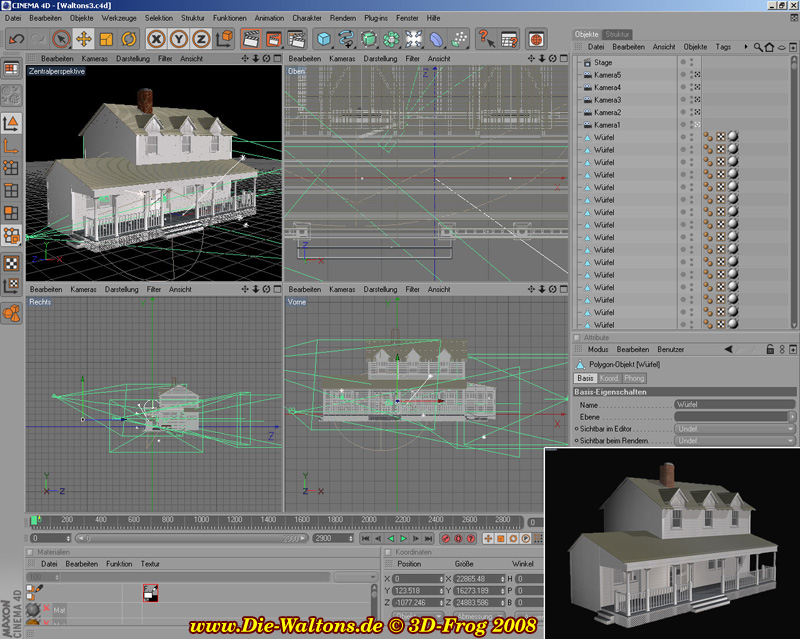Open the Plug-ins menu

point(376,18)
